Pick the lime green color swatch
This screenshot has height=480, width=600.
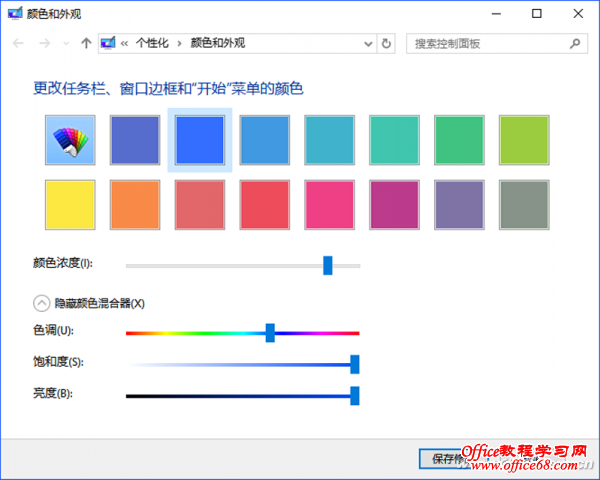[524, 139]
